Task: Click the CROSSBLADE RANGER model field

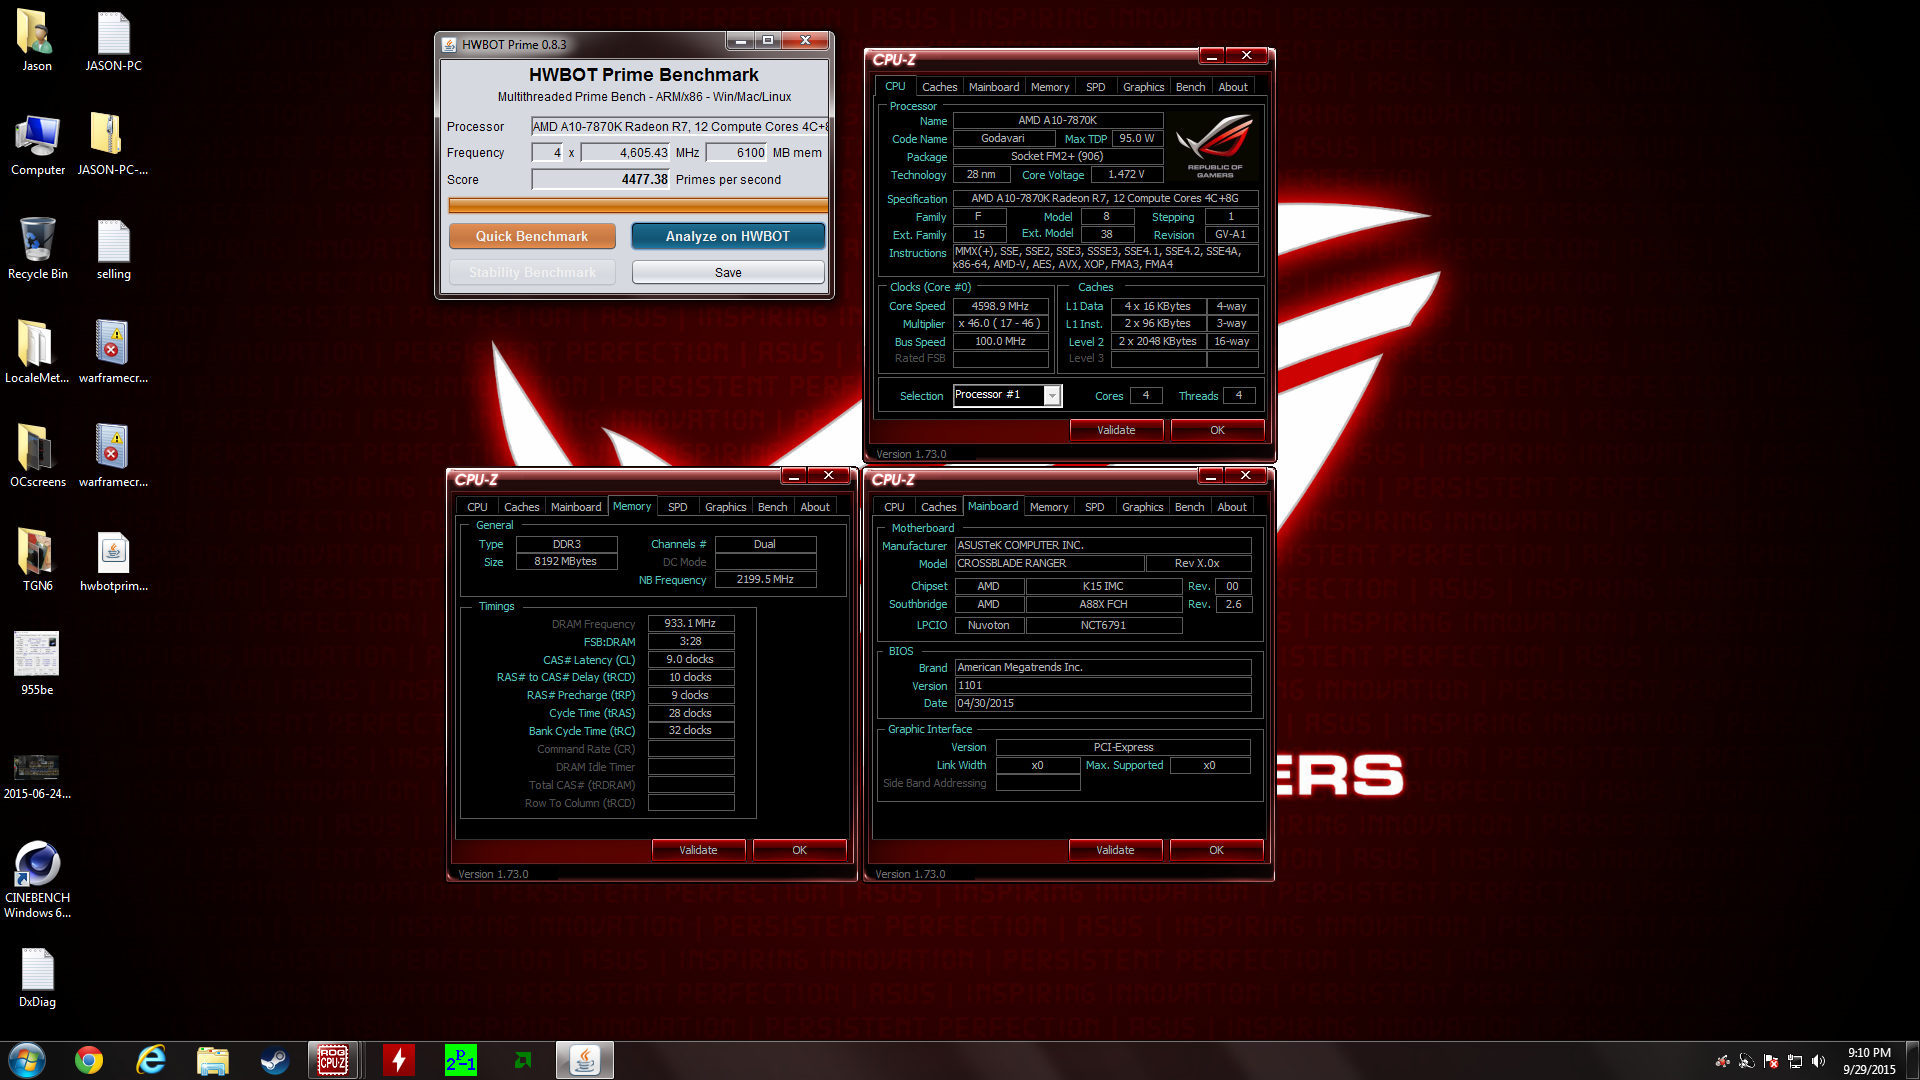Action: [1049, 563]
